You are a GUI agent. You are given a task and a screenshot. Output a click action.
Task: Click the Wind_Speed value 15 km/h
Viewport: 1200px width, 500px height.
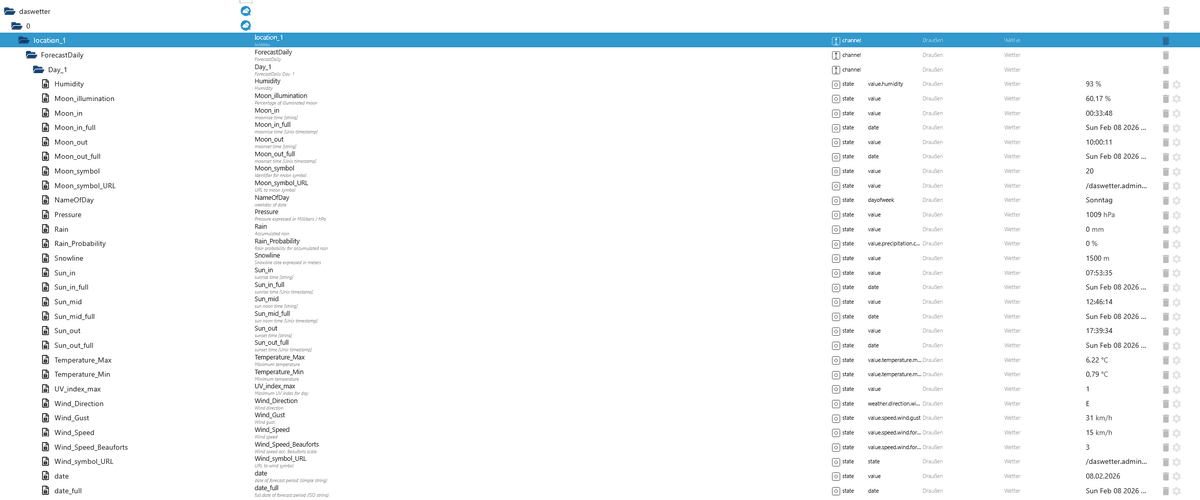[x=1099, y=433]
